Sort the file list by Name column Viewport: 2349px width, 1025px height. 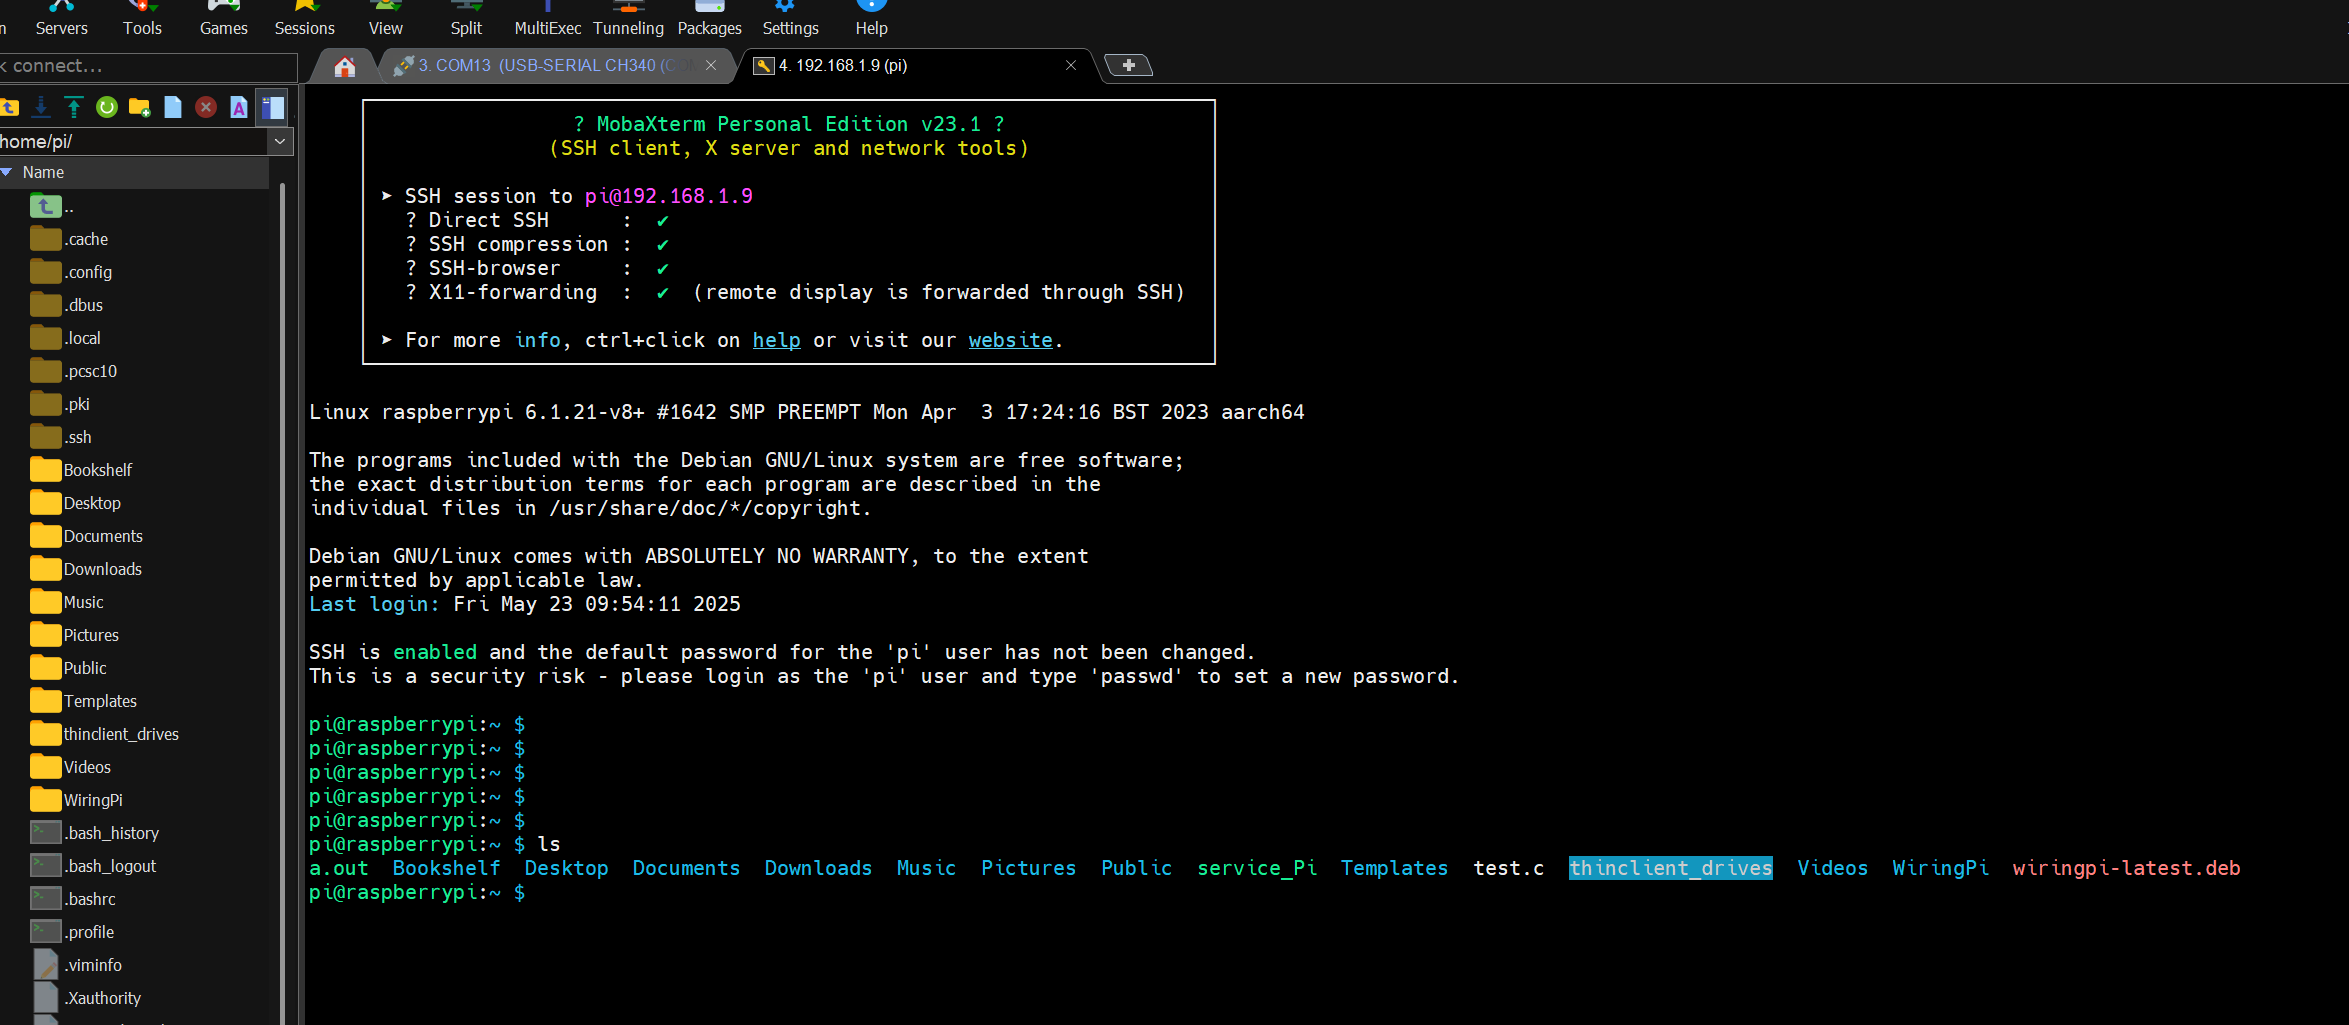coord(134,172)
